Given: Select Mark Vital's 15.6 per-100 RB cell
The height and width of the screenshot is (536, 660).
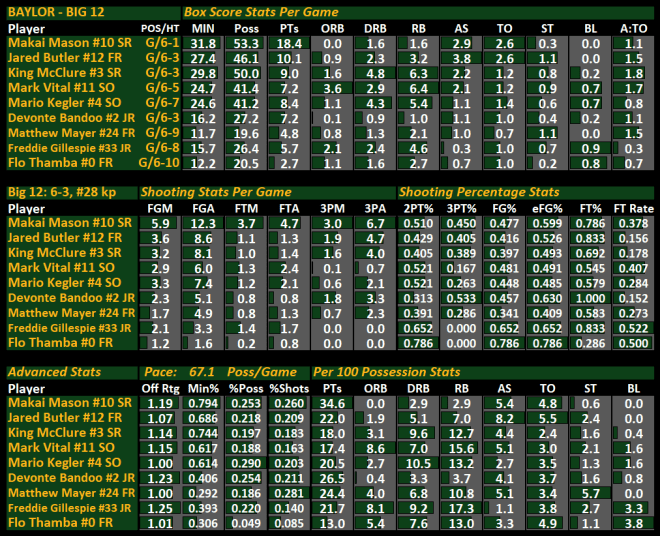Looking at the screenshot, I should [x=461, y=448].
